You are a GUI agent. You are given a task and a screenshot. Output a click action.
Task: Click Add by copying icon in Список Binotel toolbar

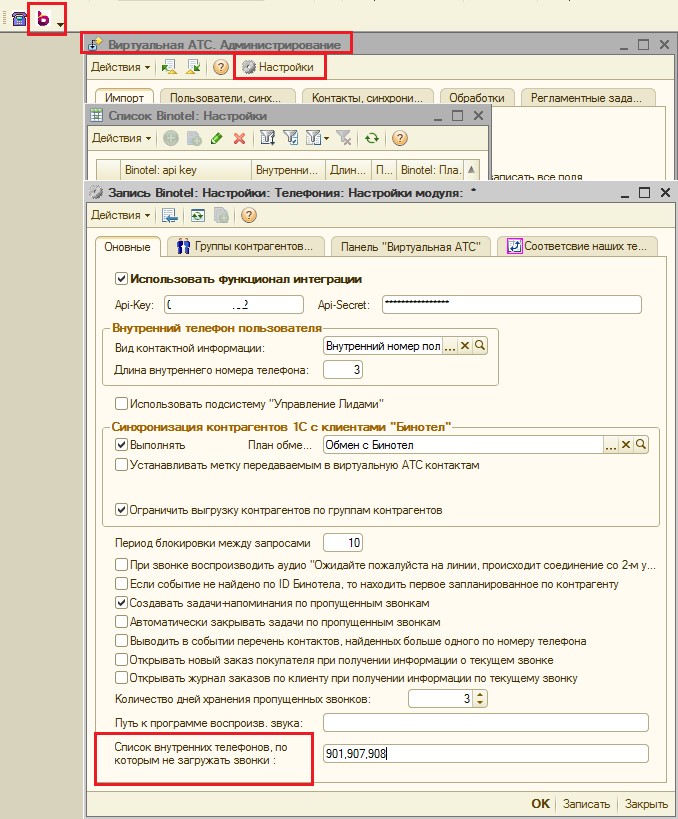(x=194, y=138)
